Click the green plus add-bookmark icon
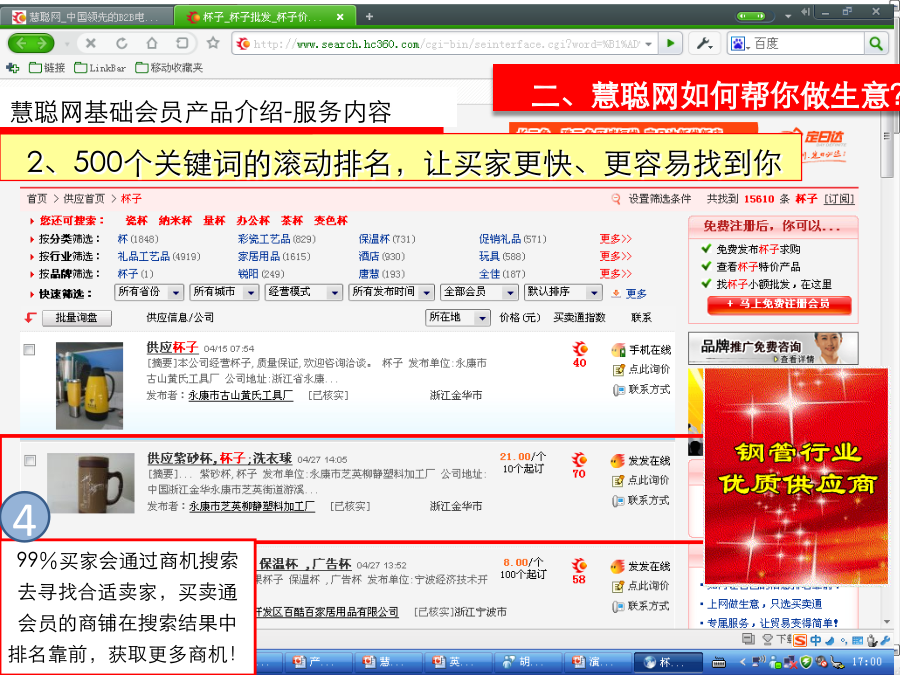The width and height of the screenshot is (900, 675). tap(12, 68)
